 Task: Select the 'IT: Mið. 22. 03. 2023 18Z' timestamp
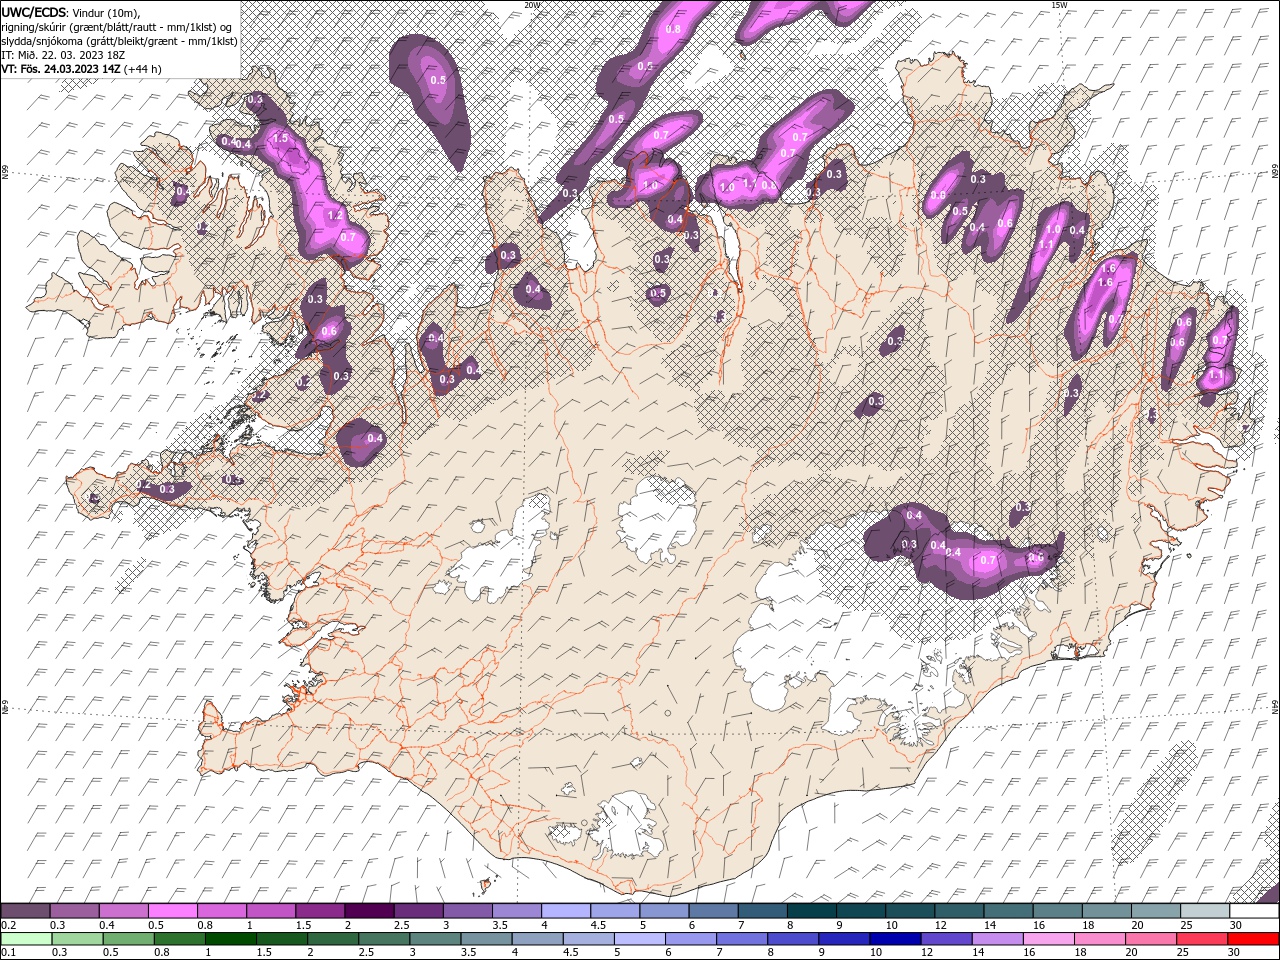[x=63, y=55]
